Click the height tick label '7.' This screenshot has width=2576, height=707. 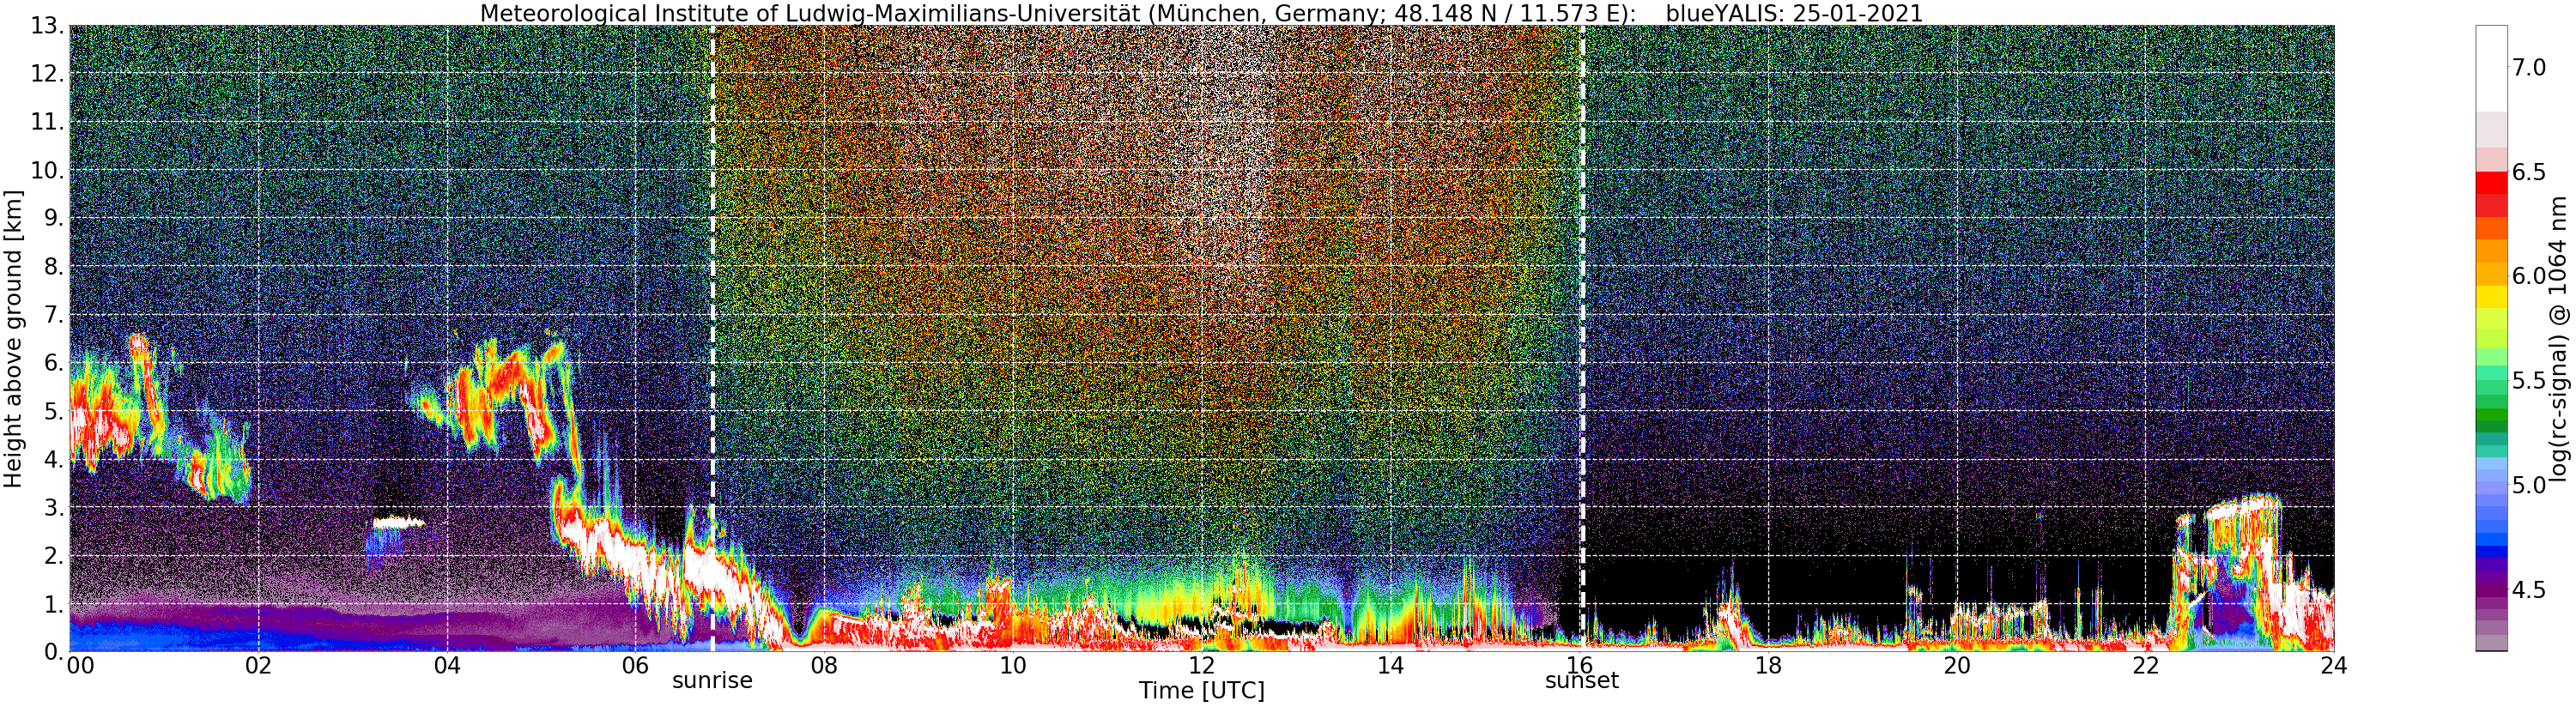[56, 314]
